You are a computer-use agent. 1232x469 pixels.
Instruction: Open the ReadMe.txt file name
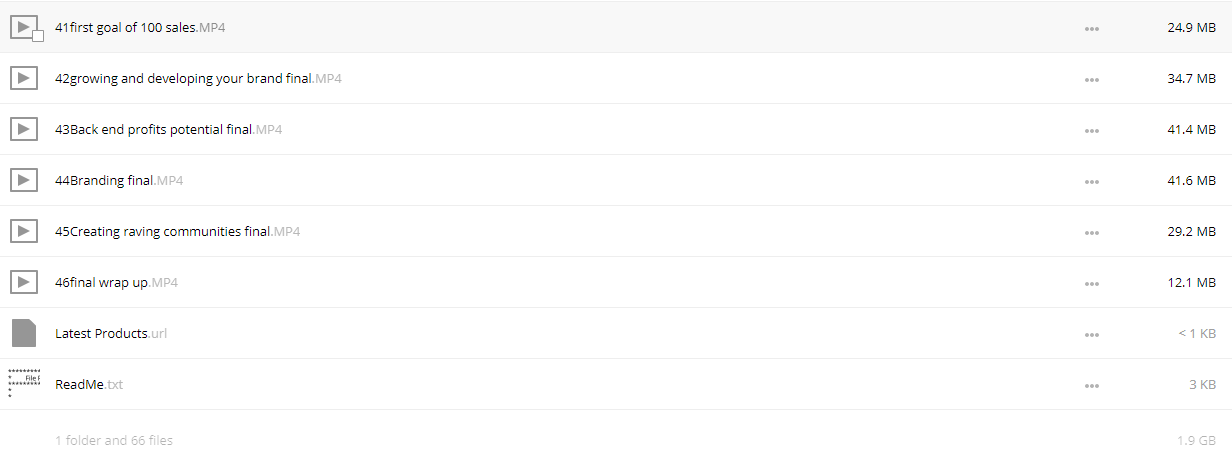89,384
